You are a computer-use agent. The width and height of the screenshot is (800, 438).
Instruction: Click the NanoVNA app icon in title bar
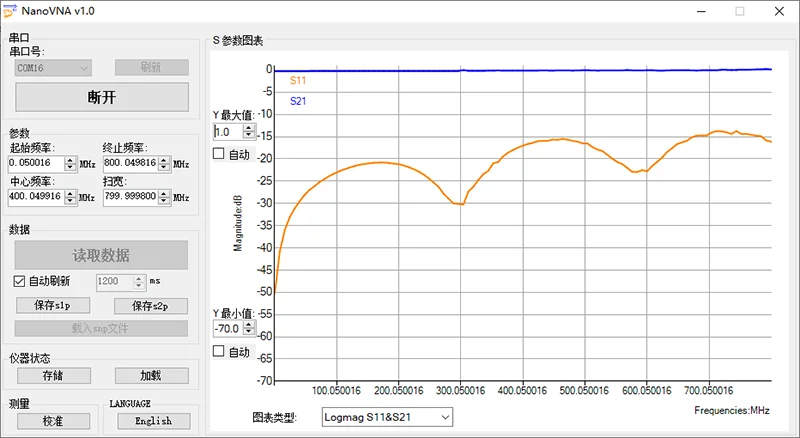pos(10,11)
